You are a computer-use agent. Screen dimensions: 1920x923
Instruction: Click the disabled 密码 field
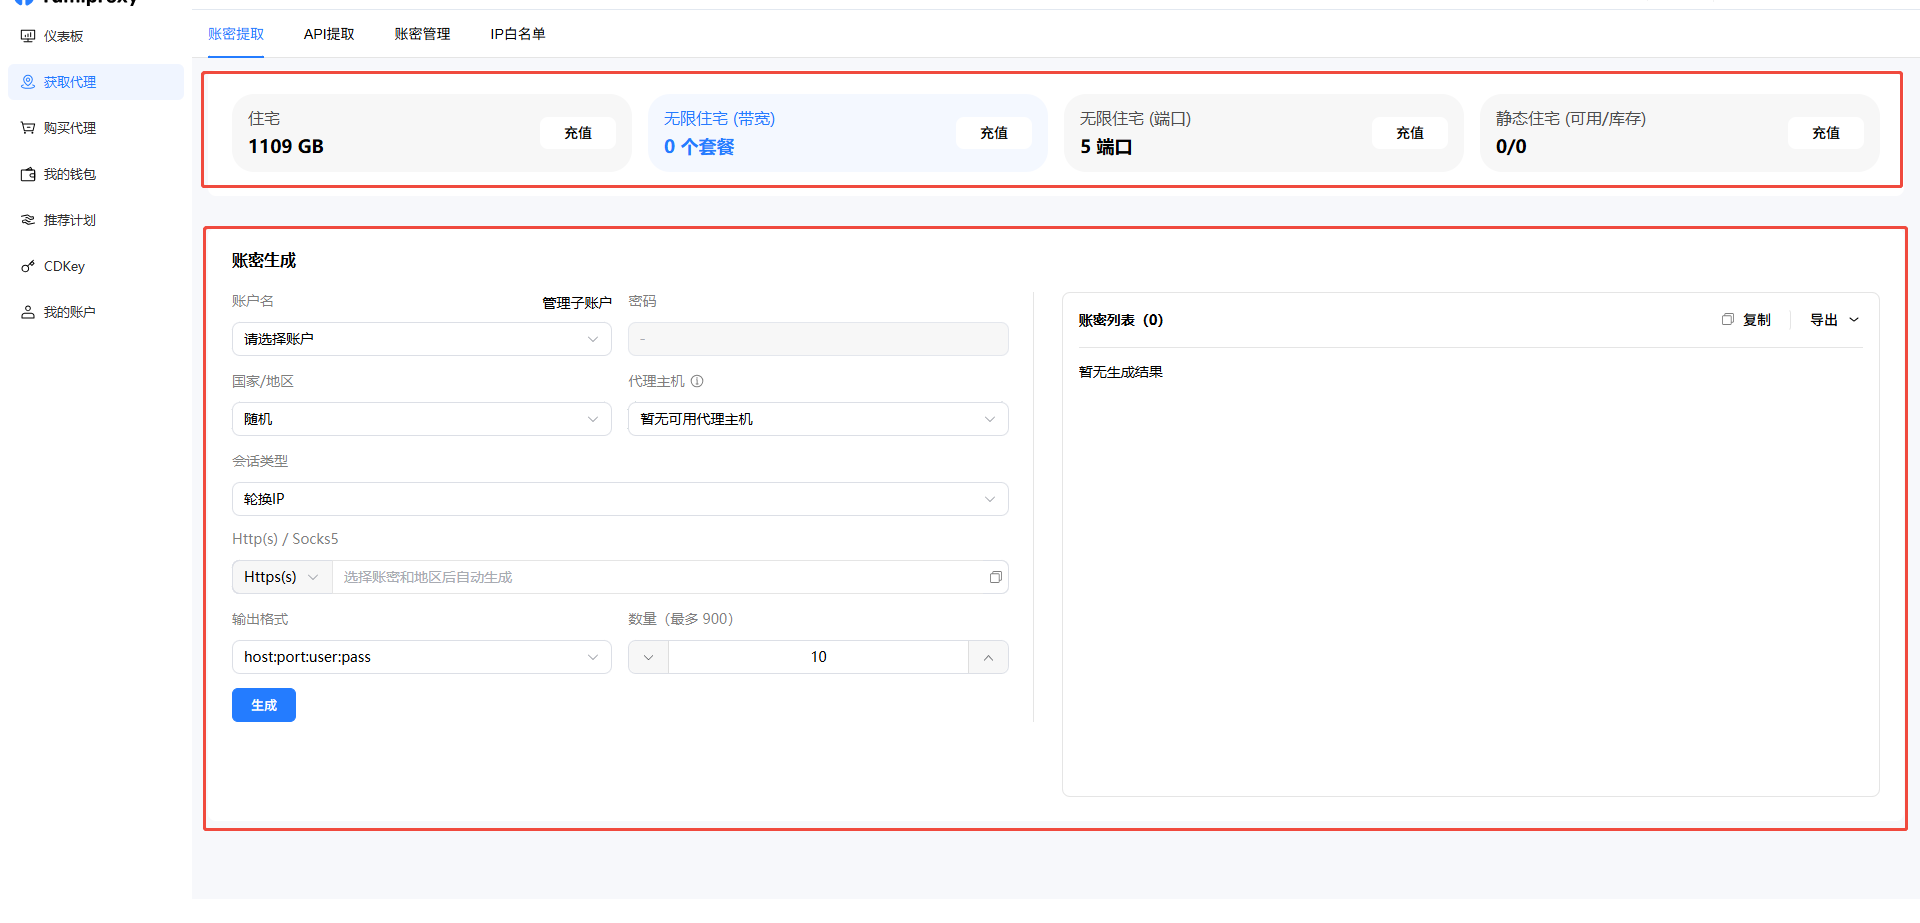[818, 339]
